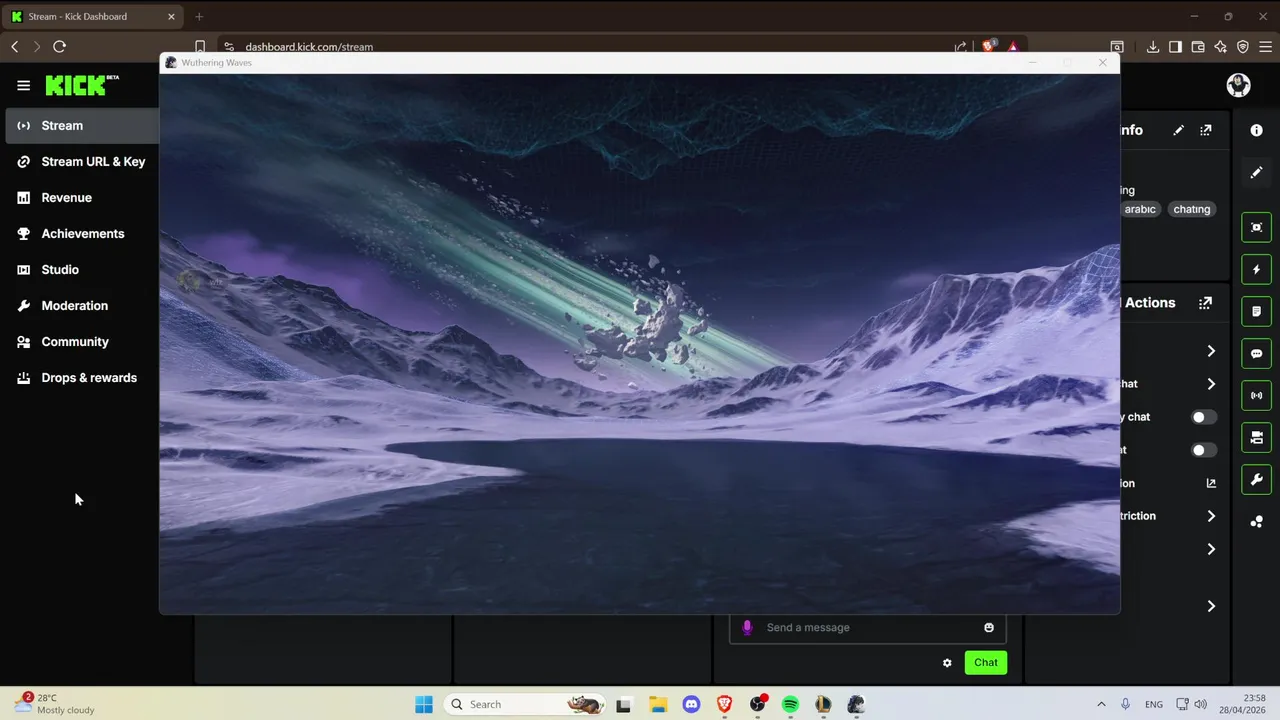
Task: Toggle the browser sidebar panel
Action: point(1175,46)
